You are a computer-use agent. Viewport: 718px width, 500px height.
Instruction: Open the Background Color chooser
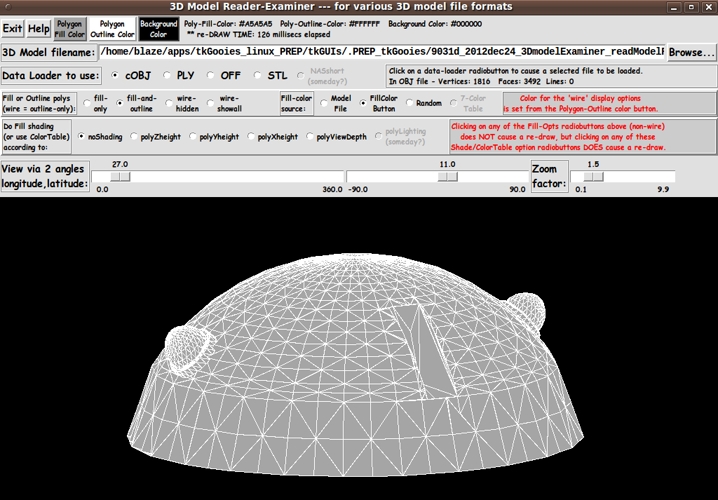(x=158, y=29)
